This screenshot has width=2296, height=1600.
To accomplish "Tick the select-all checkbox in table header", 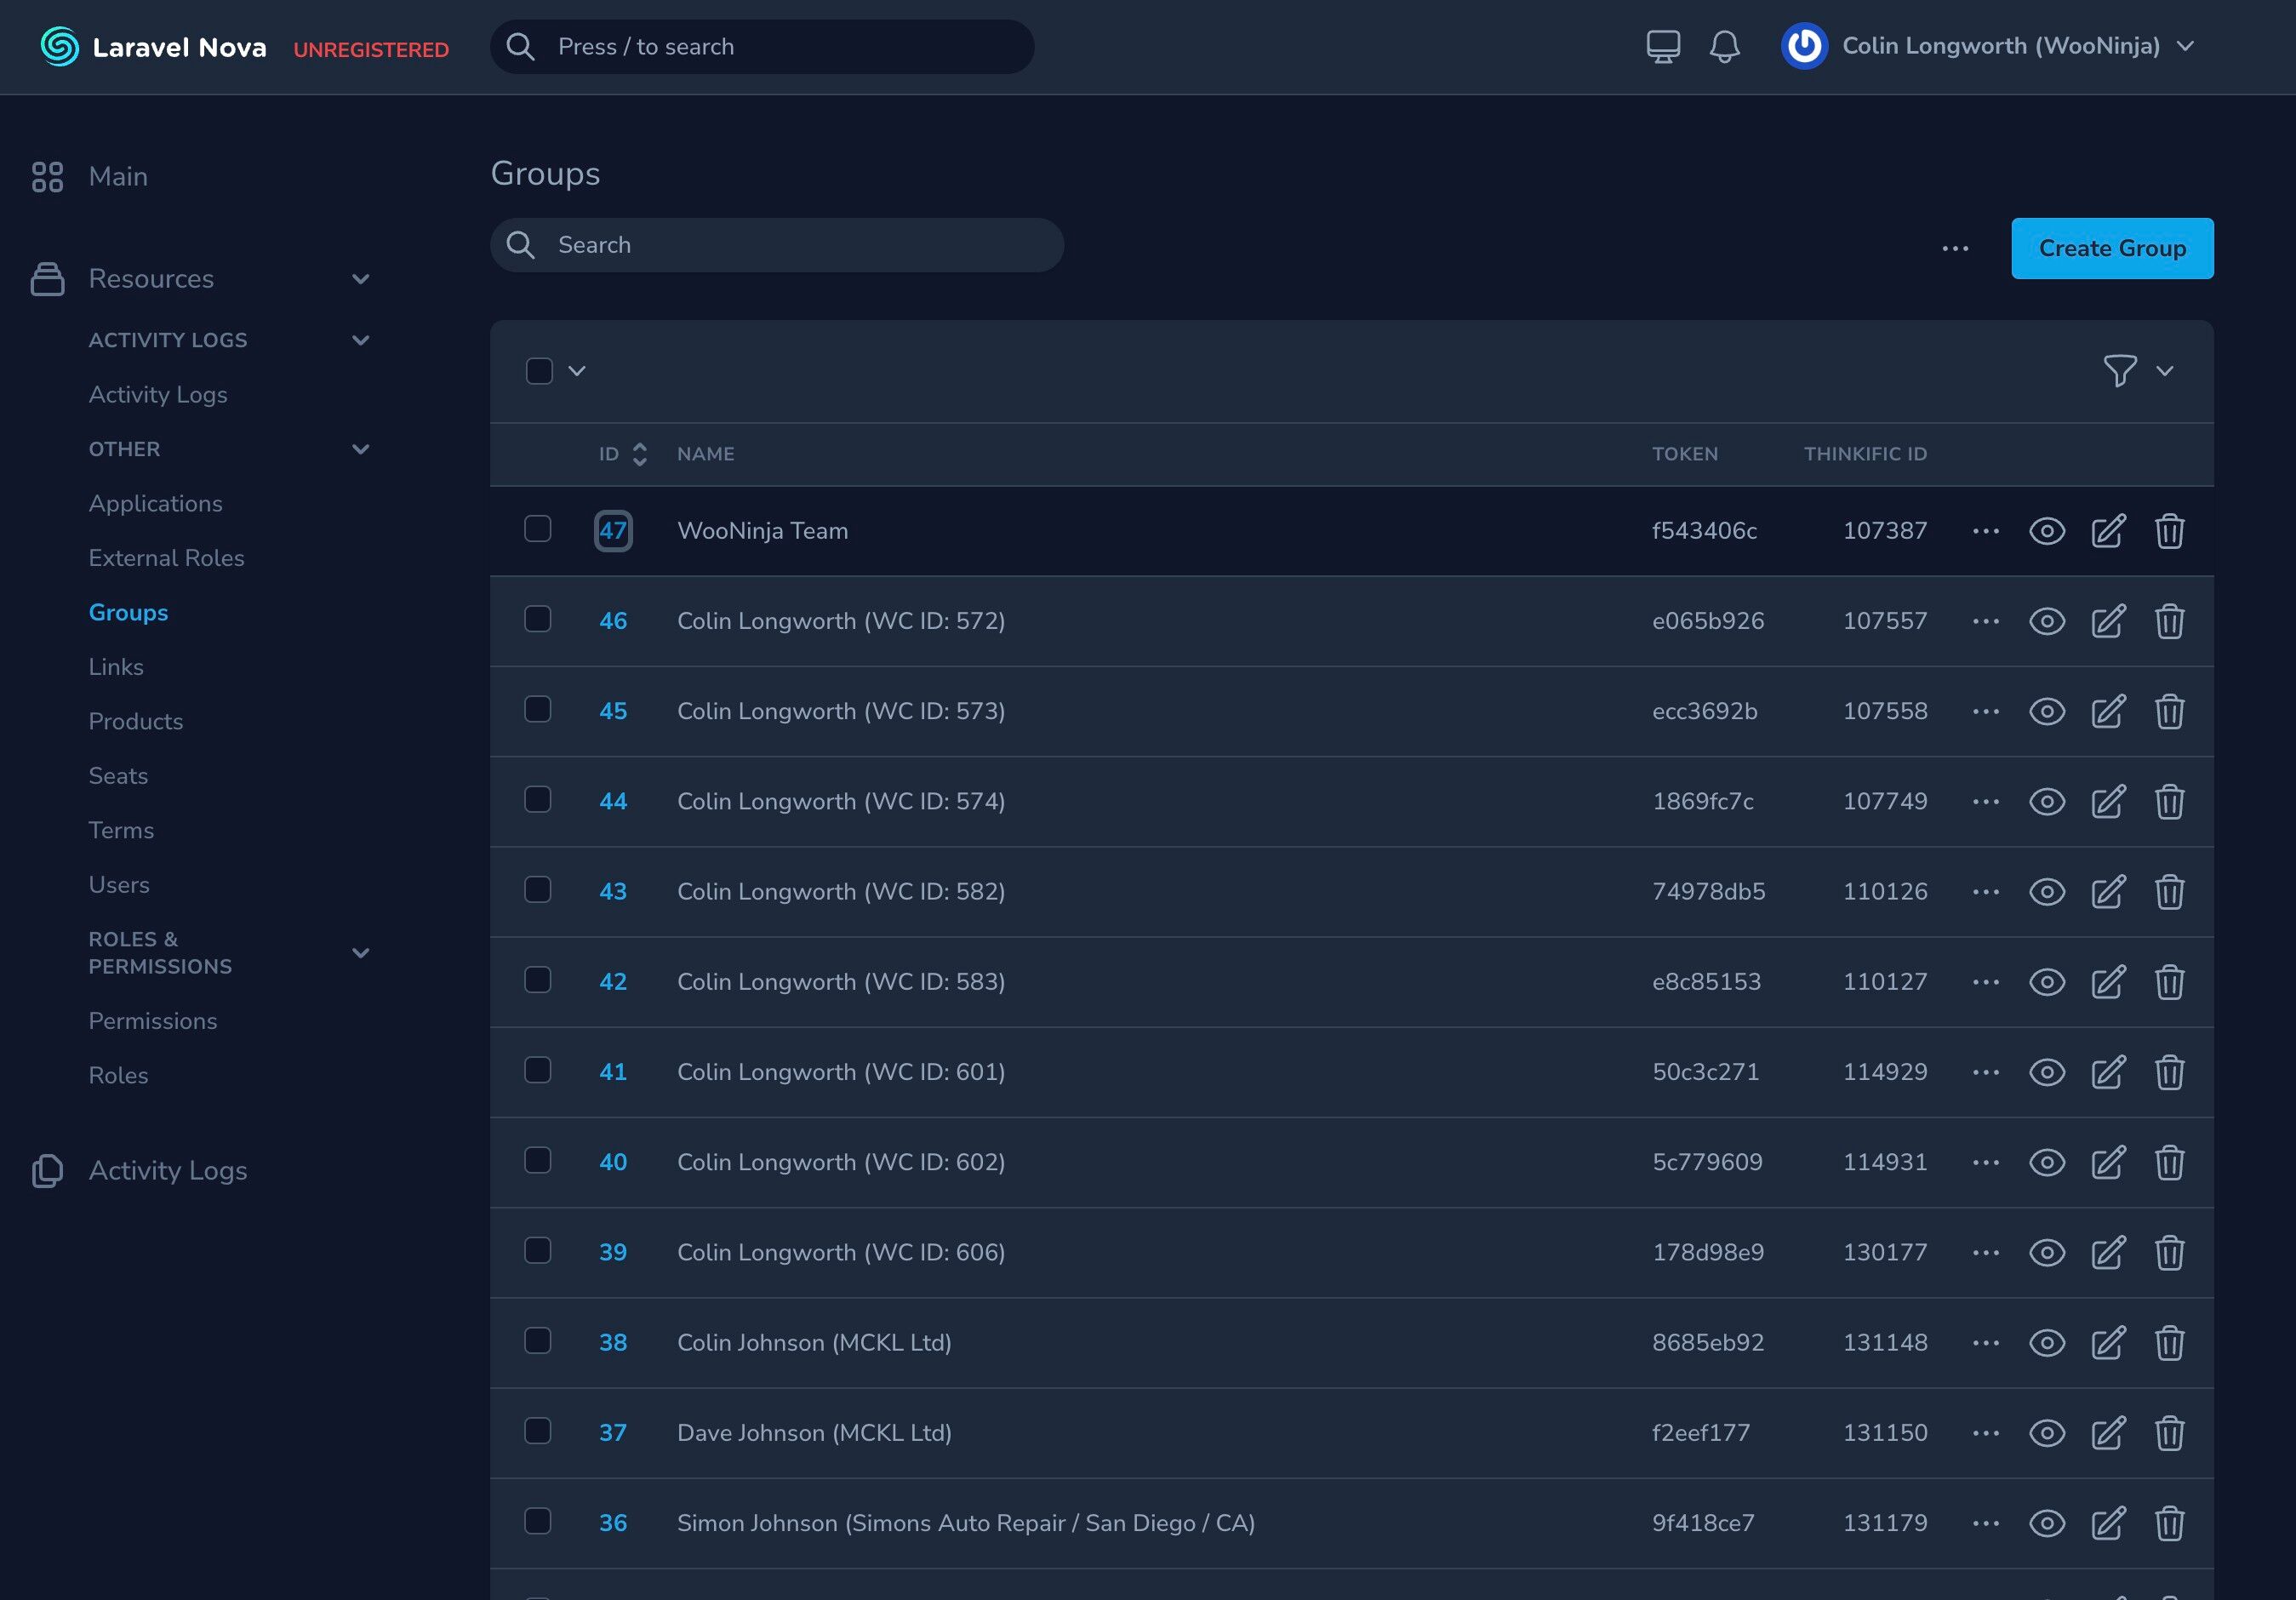I will 539,371.
